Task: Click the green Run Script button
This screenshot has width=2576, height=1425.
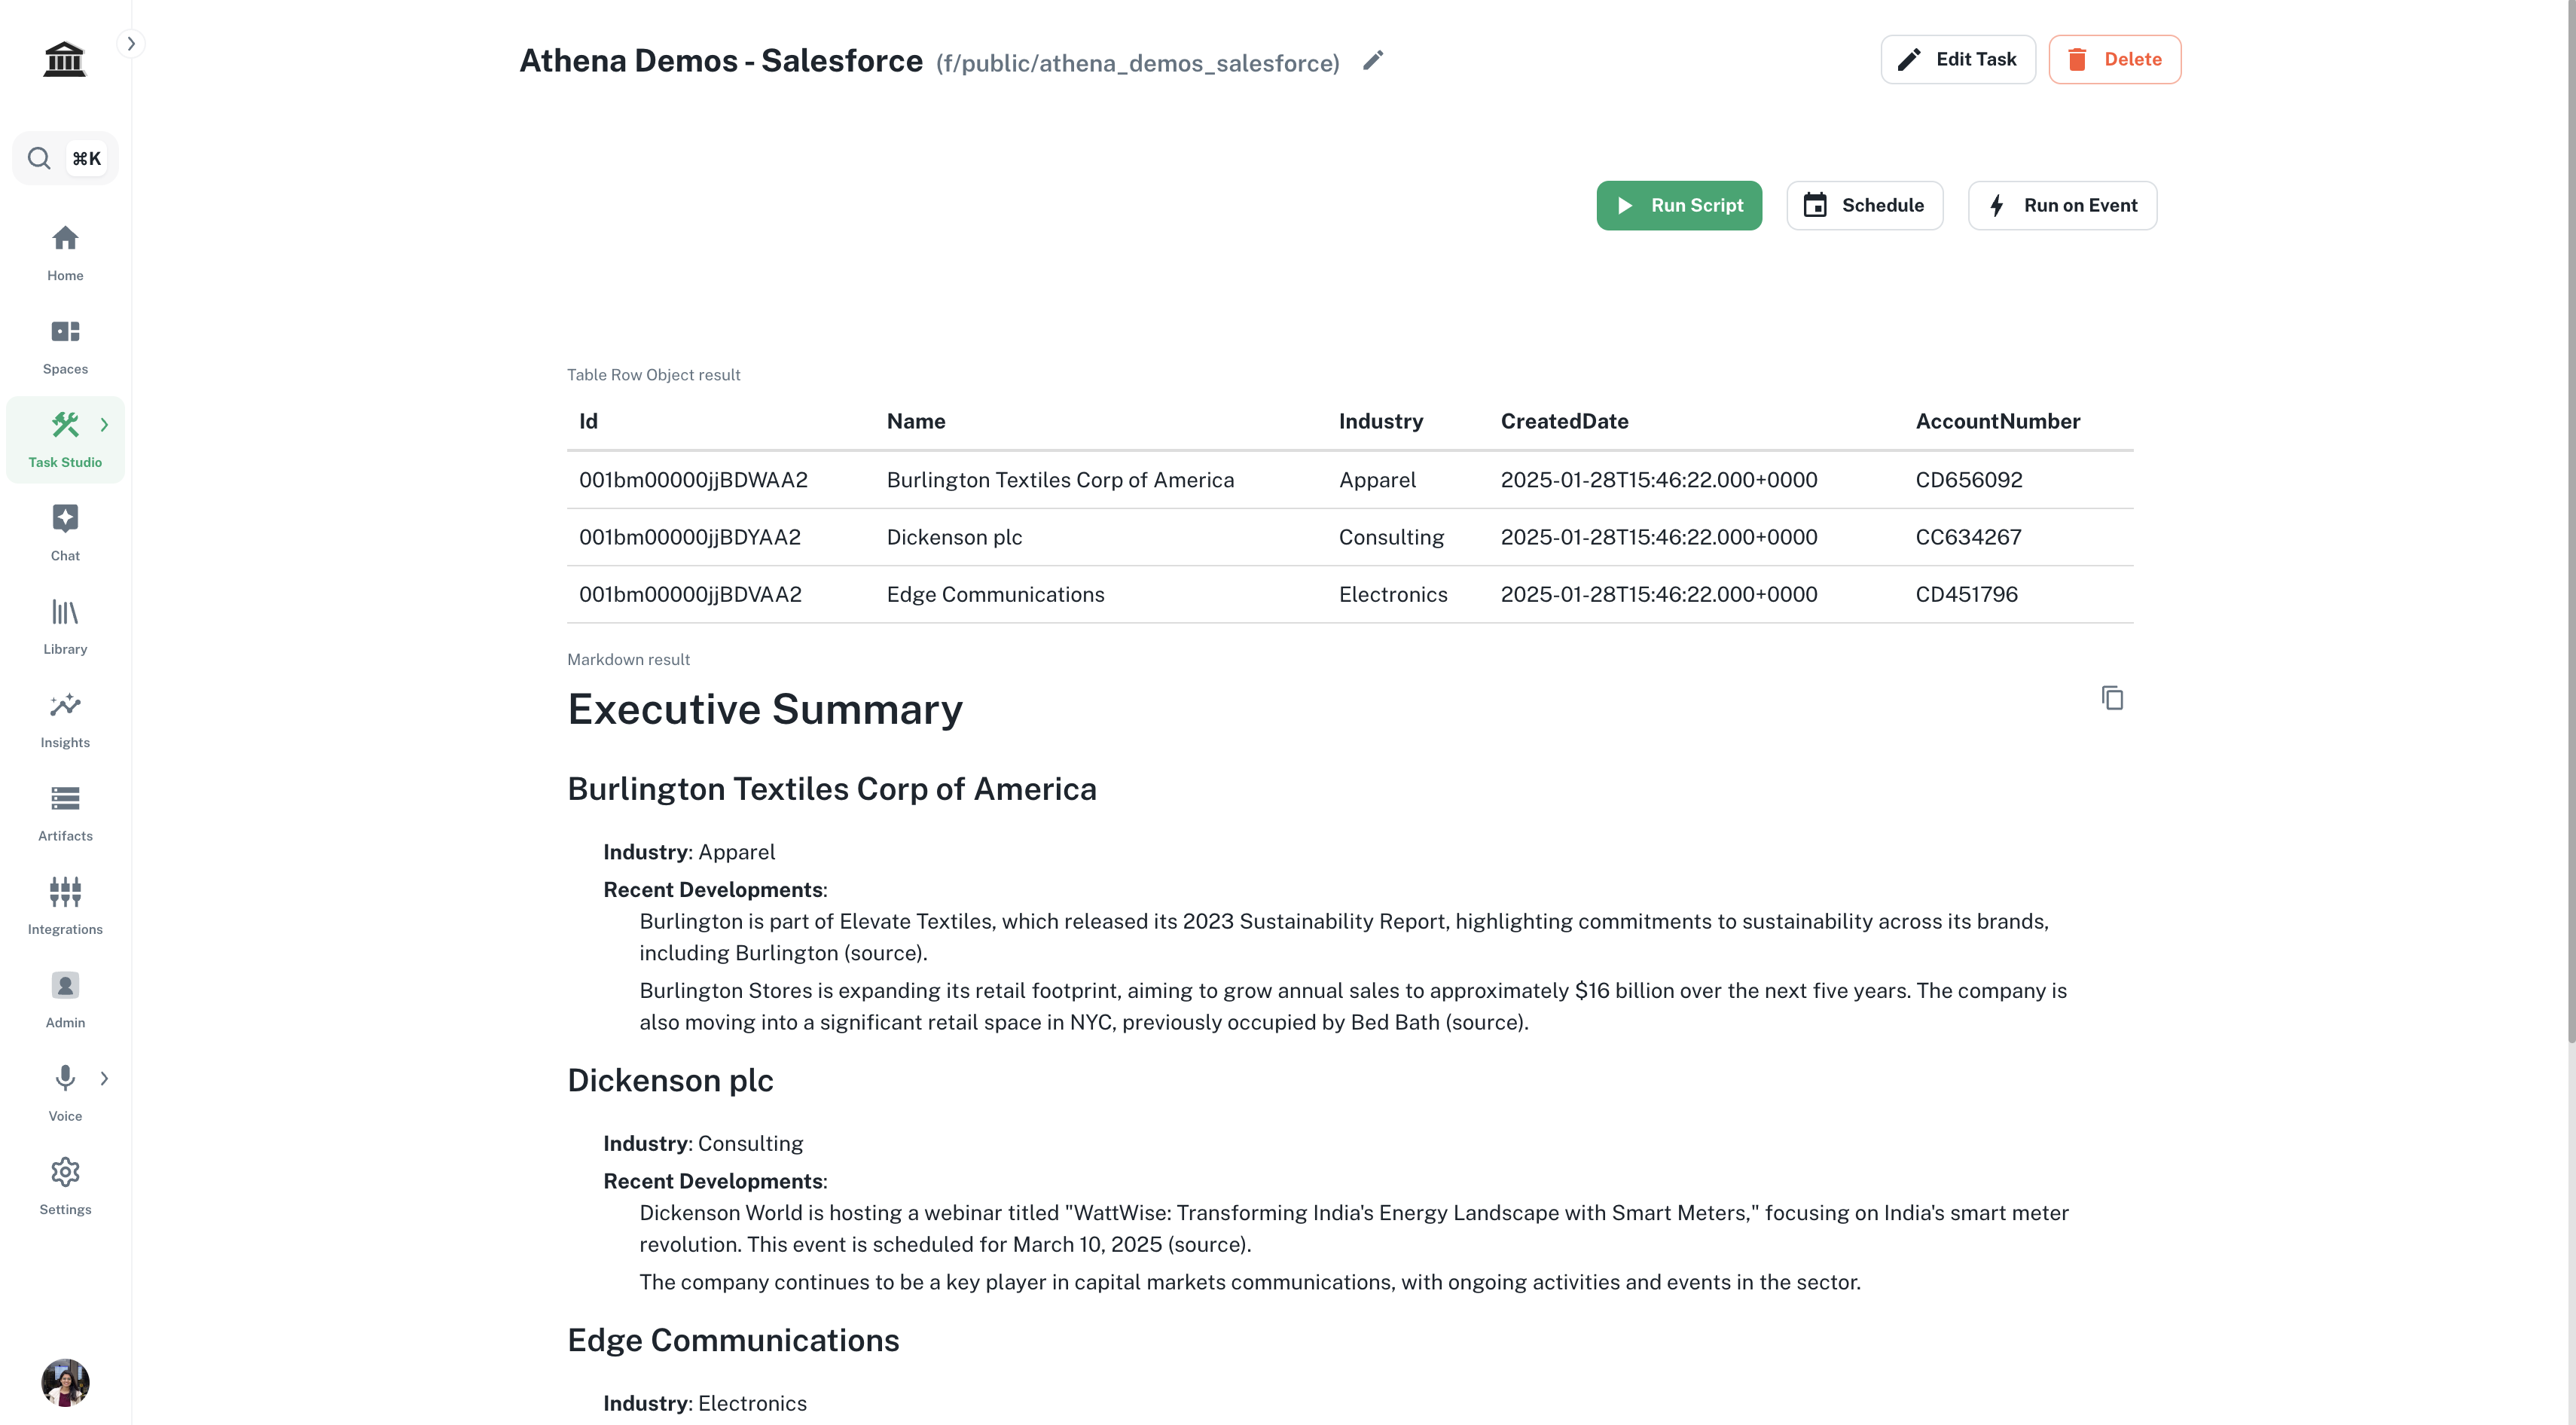Action: pyautogui.click(x=1679, y=205)
